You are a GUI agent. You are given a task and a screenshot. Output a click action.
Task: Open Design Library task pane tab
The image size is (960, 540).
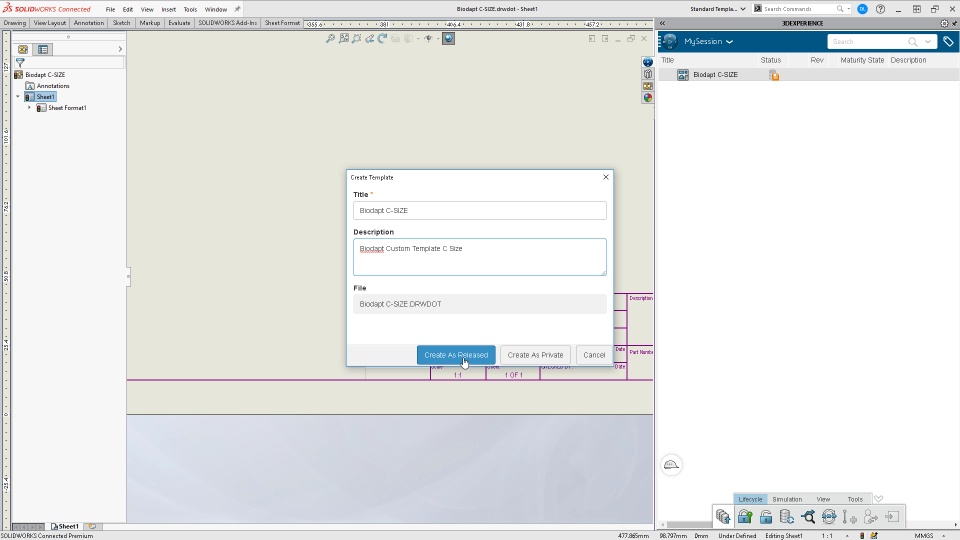pyautogui.click(x=648, y=74)
